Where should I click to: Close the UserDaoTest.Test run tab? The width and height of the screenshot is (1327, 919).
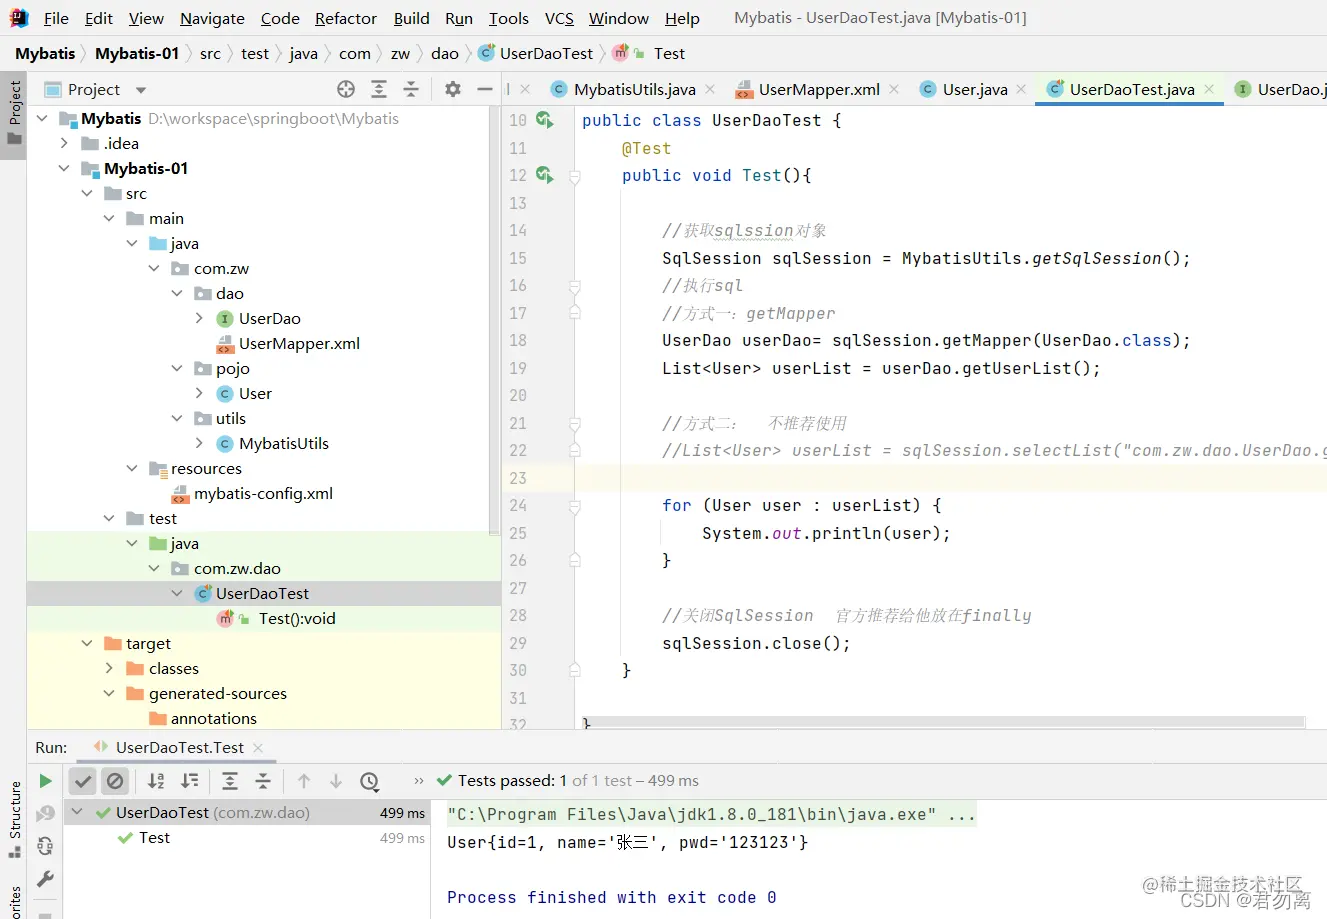point(258,747)
